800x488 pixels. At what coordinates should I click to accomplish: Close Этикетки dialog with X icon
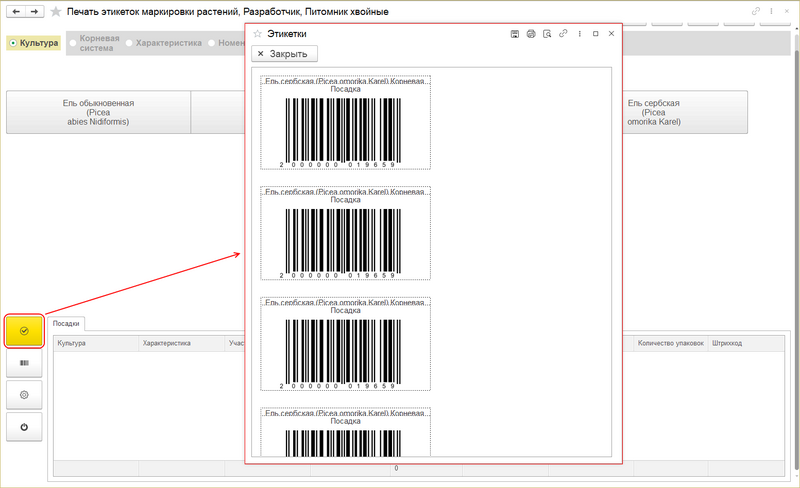[611, 34]
